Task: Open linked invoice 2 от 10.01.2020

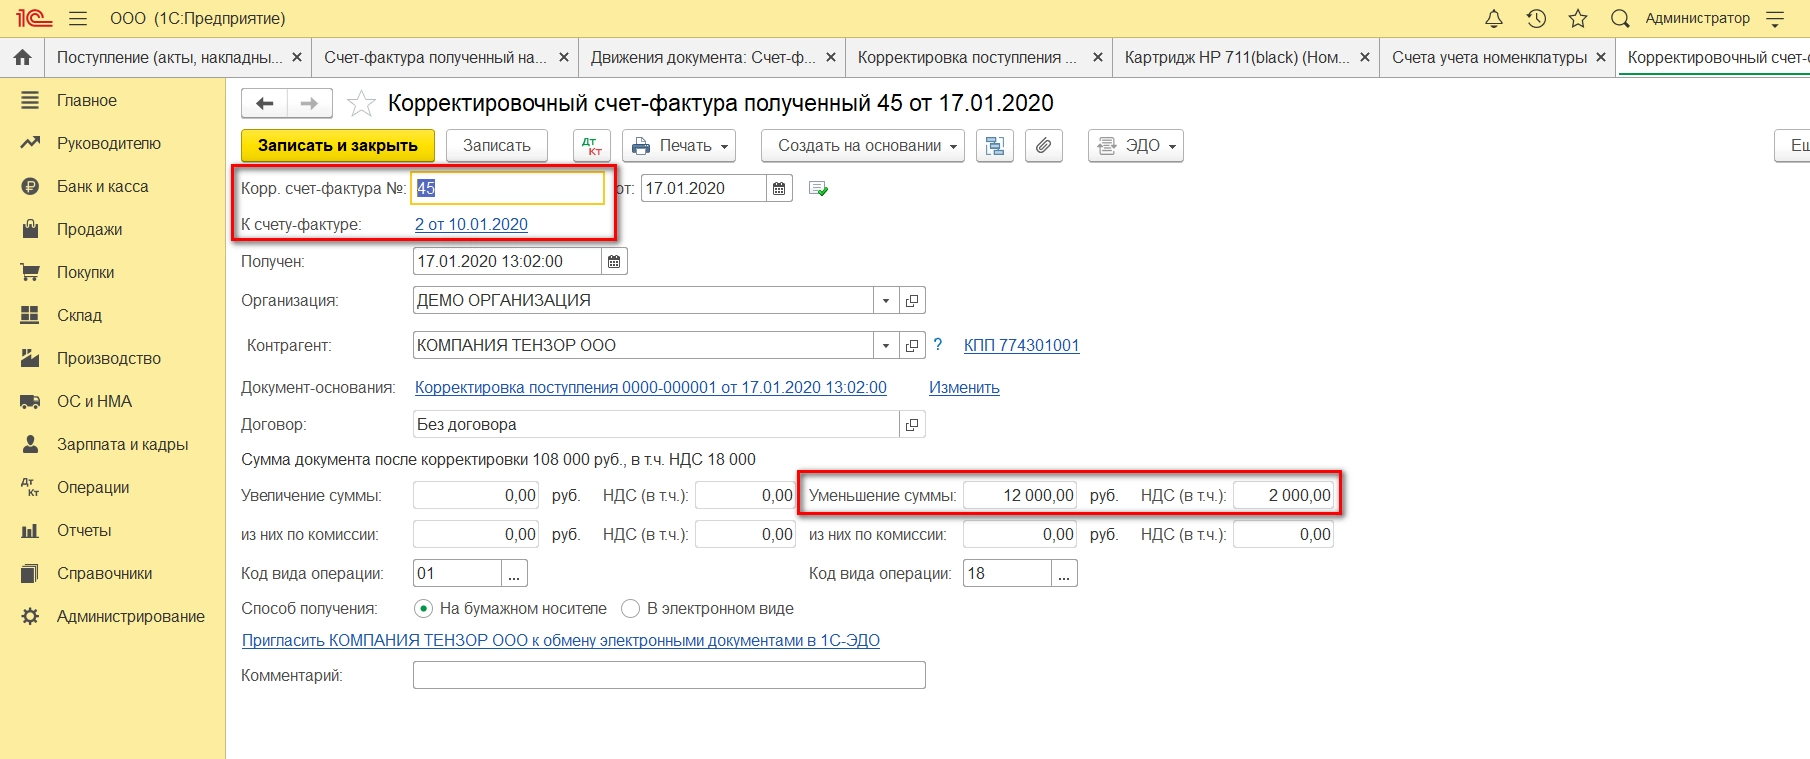Action: point(471,224)
